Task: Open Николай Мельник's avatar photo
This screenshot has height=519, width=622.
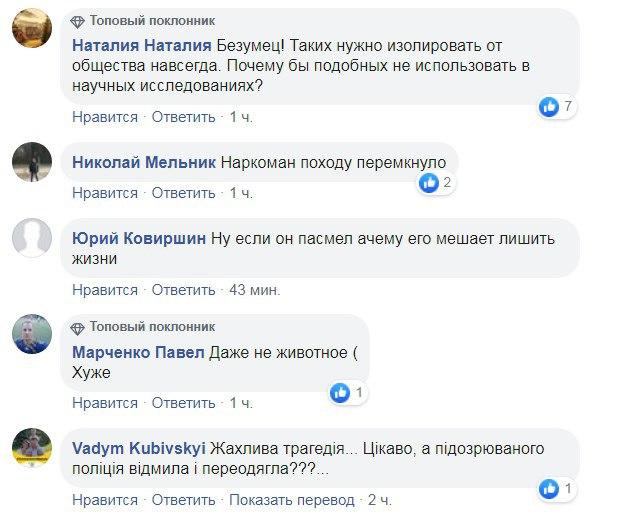Action: 32,162
